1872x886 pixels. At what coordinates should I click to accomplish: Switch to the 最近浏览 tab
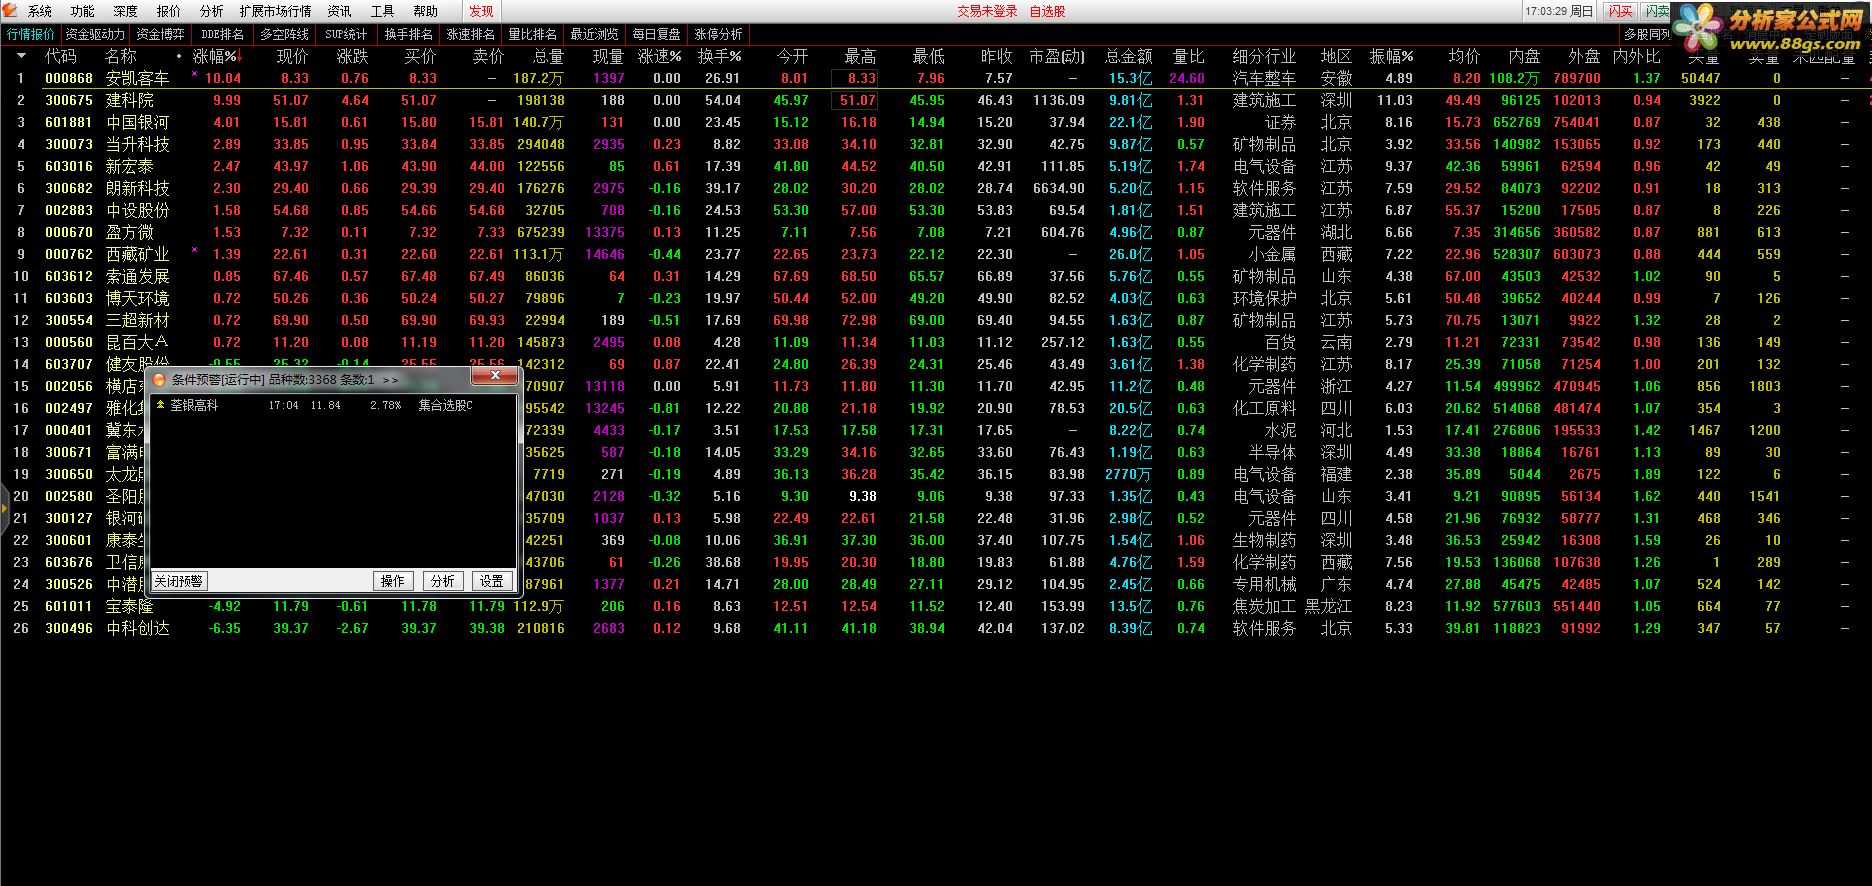click(594, 34)
